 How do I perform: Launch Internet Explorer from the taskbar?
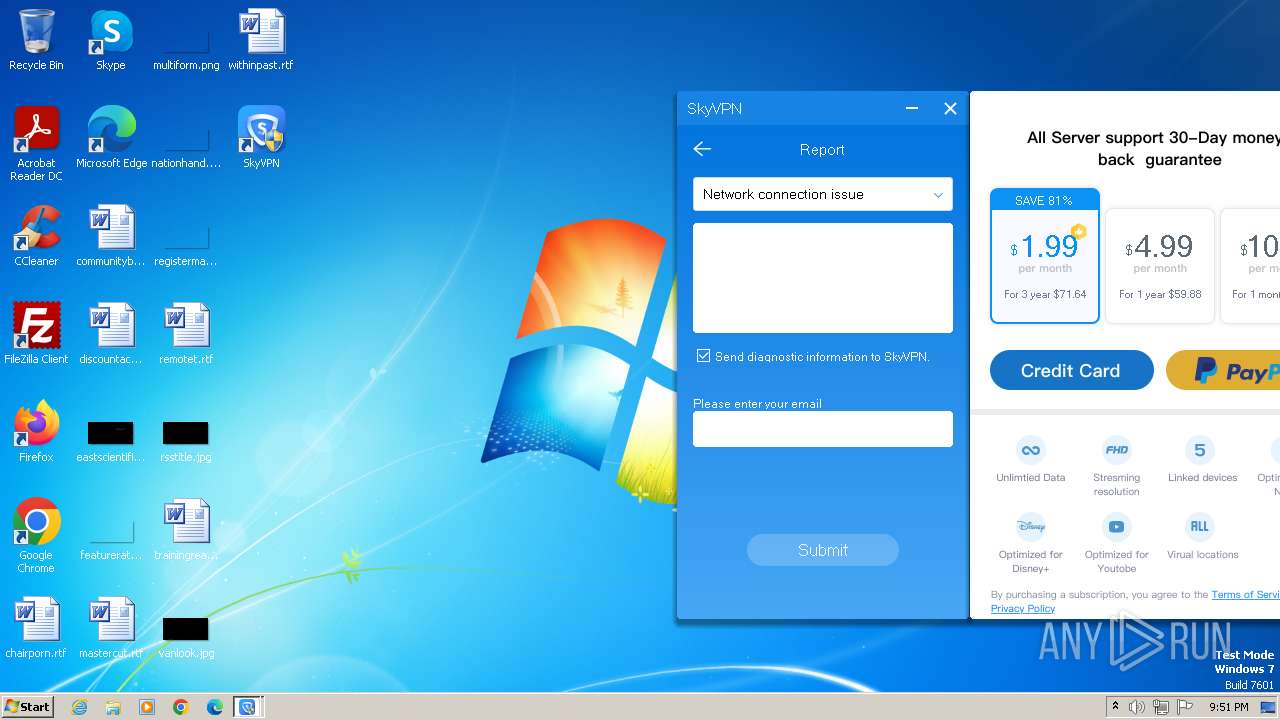point(80,707)
